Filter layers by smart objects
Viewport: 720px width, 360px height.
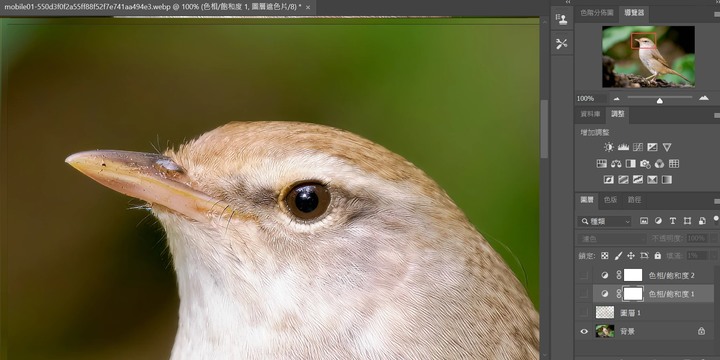[702, 221]
